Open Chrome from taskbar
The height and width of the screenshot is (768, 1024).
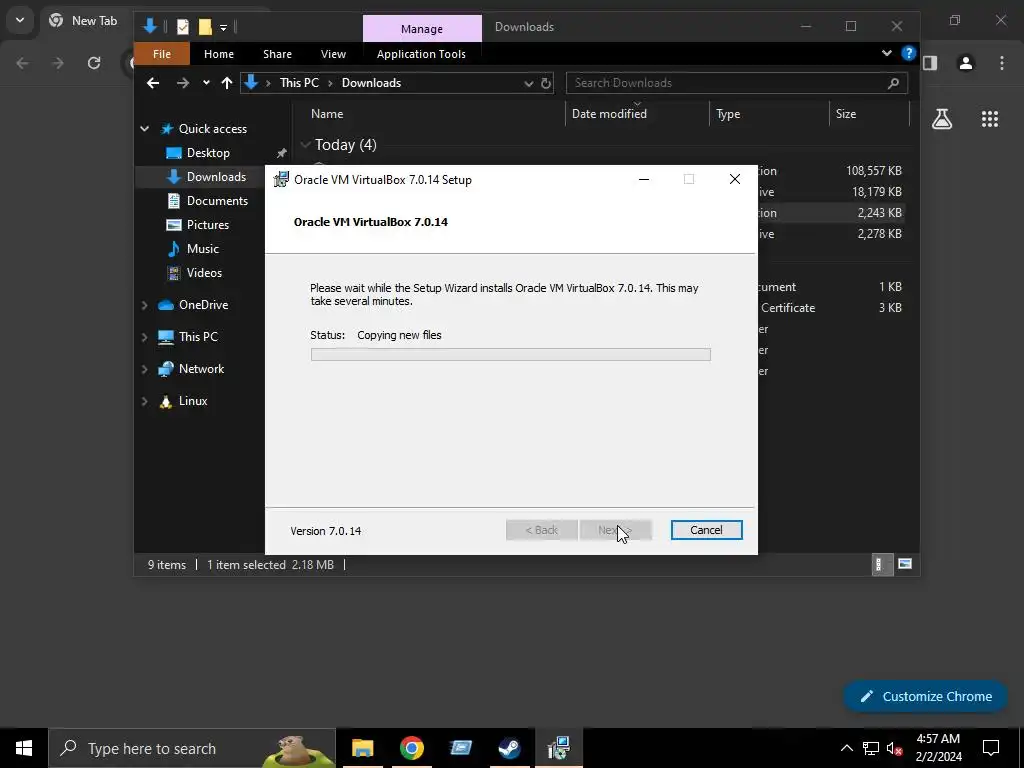pyautogui.click(x=411, y=748)
